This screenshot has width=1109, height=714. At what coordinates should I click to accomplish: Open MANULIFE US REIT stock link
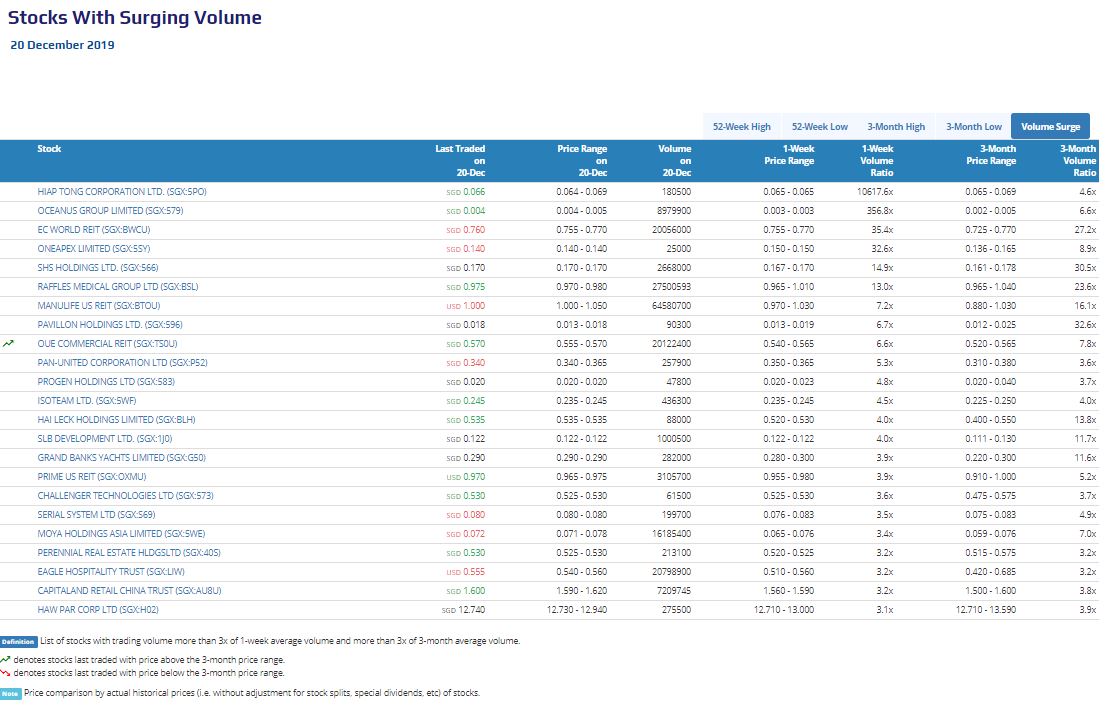click(x=98, y=306)
